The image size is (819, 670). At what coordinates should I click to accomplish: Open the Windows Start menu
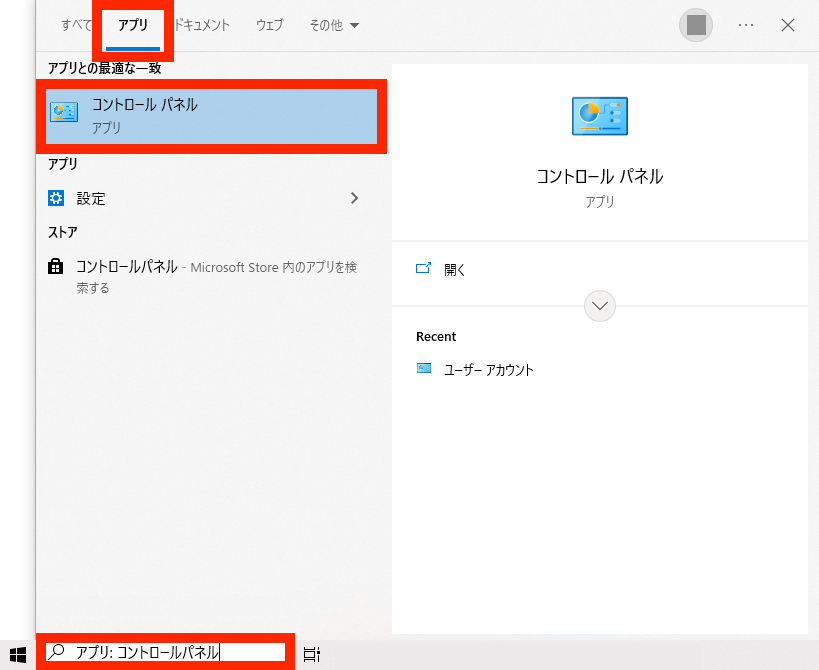click(x=18, y=654)
